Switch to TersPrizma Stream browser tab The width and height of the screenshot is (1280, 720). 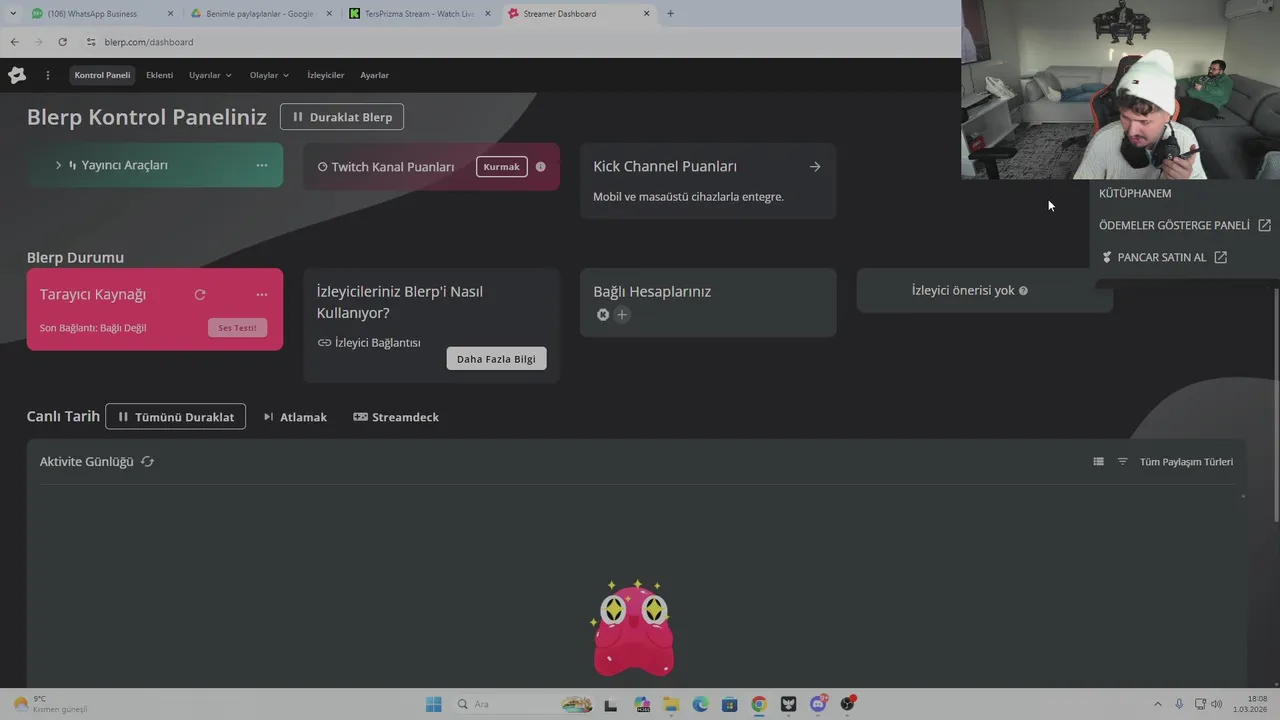coord(420,14)
